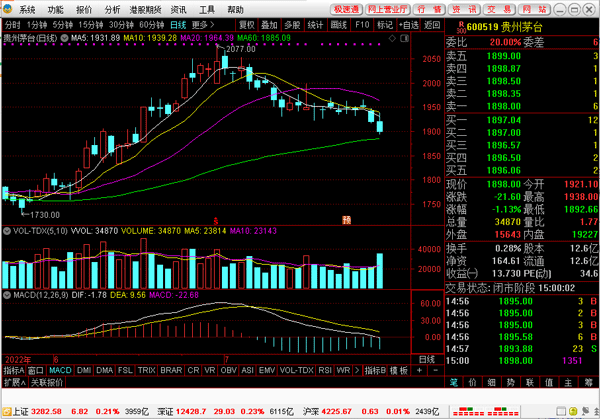Screen dimensions: 600x419
Task: Click the 交易 button at top right
Action: coord(499,10)
